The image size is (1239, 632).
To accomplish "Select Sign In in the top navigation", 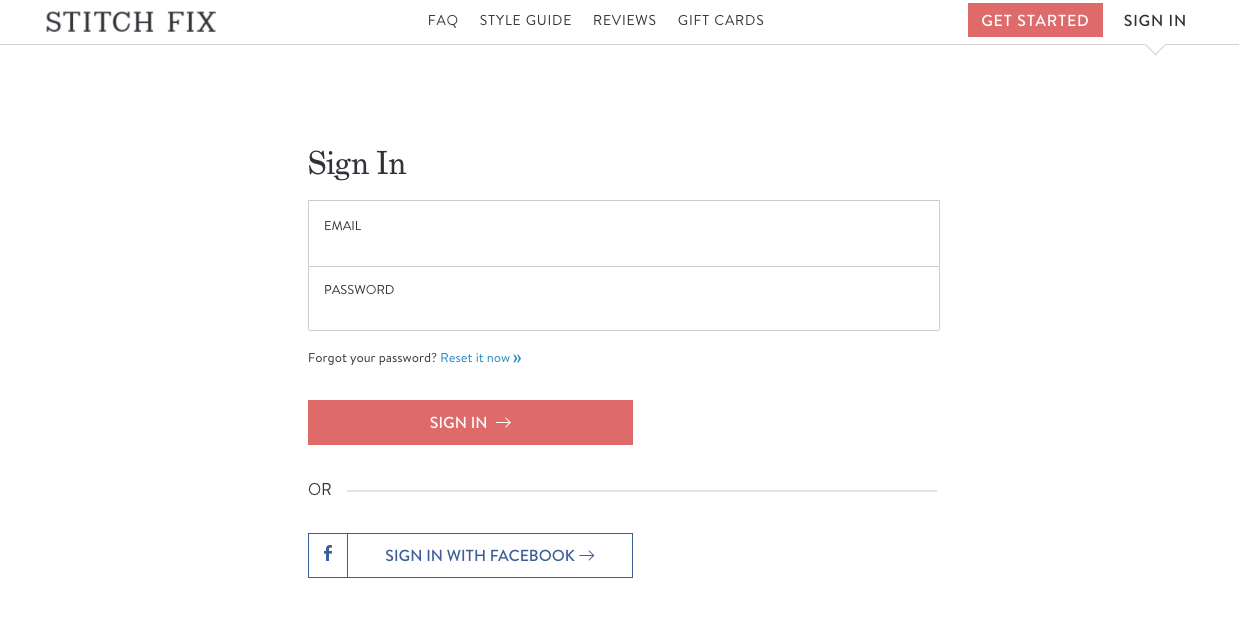I will pos(1155,21).
